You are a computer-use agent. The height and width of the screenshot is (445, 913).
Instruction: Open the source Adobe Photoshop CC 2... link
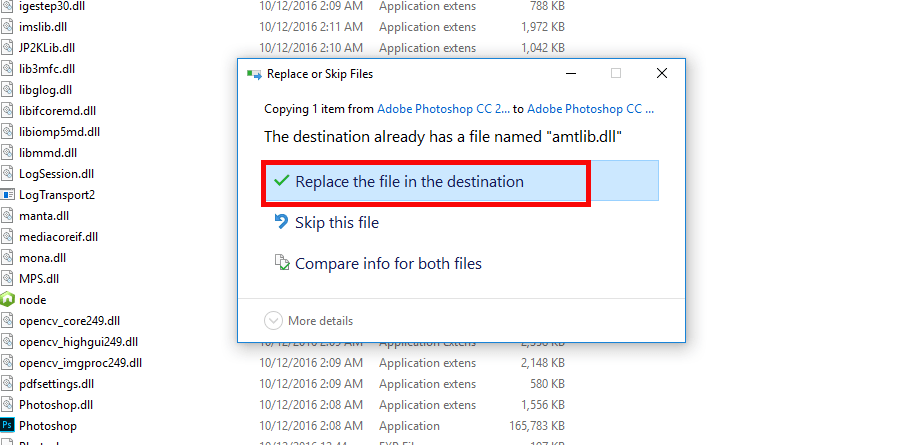tap(443, 108)
